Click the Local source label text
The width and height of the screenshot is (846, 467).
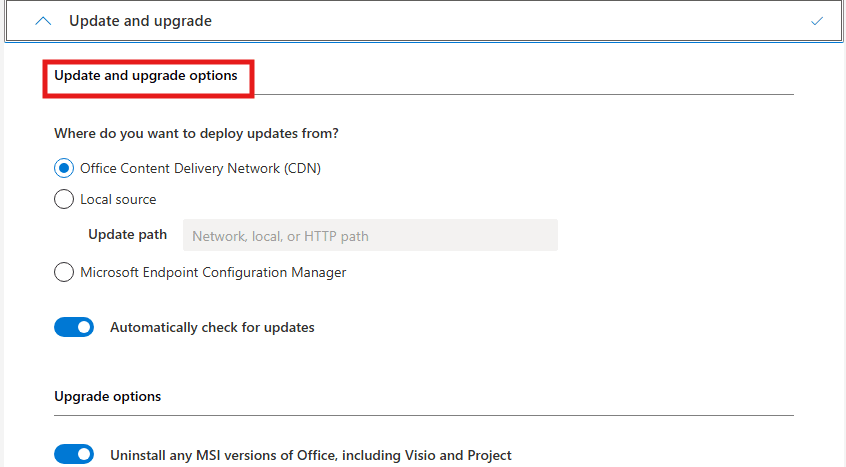pyautogui.click(x=118, y=199)
